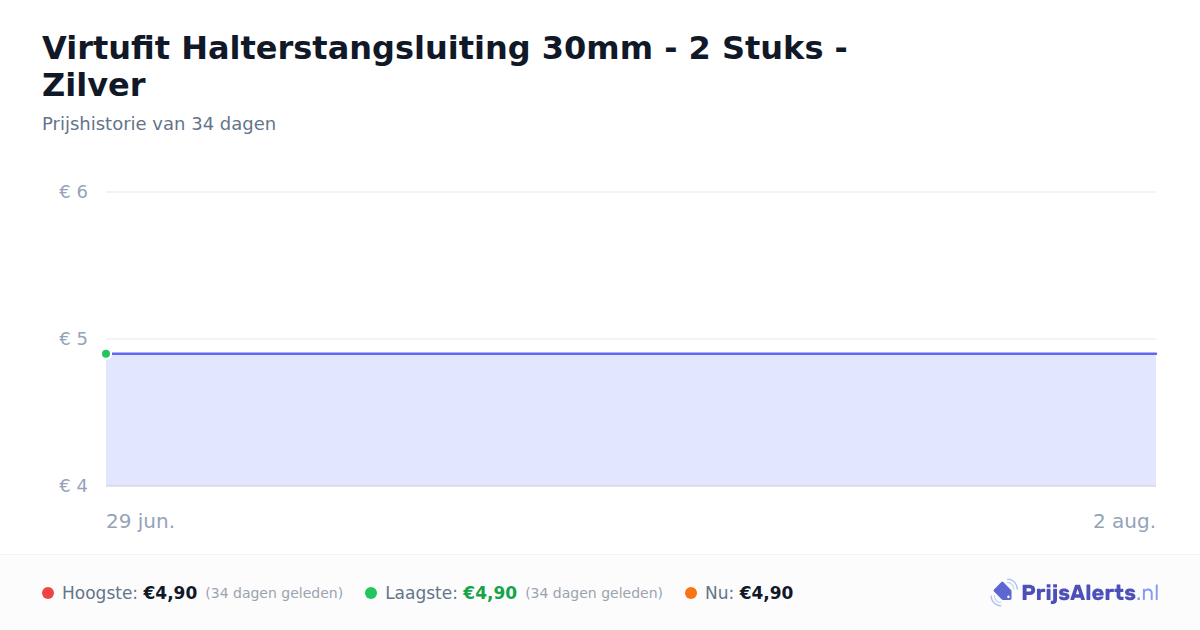Click the orange Nu legend dot
Screen dimensions: 1200x630
pyautogui.click(x=691, y=593)
